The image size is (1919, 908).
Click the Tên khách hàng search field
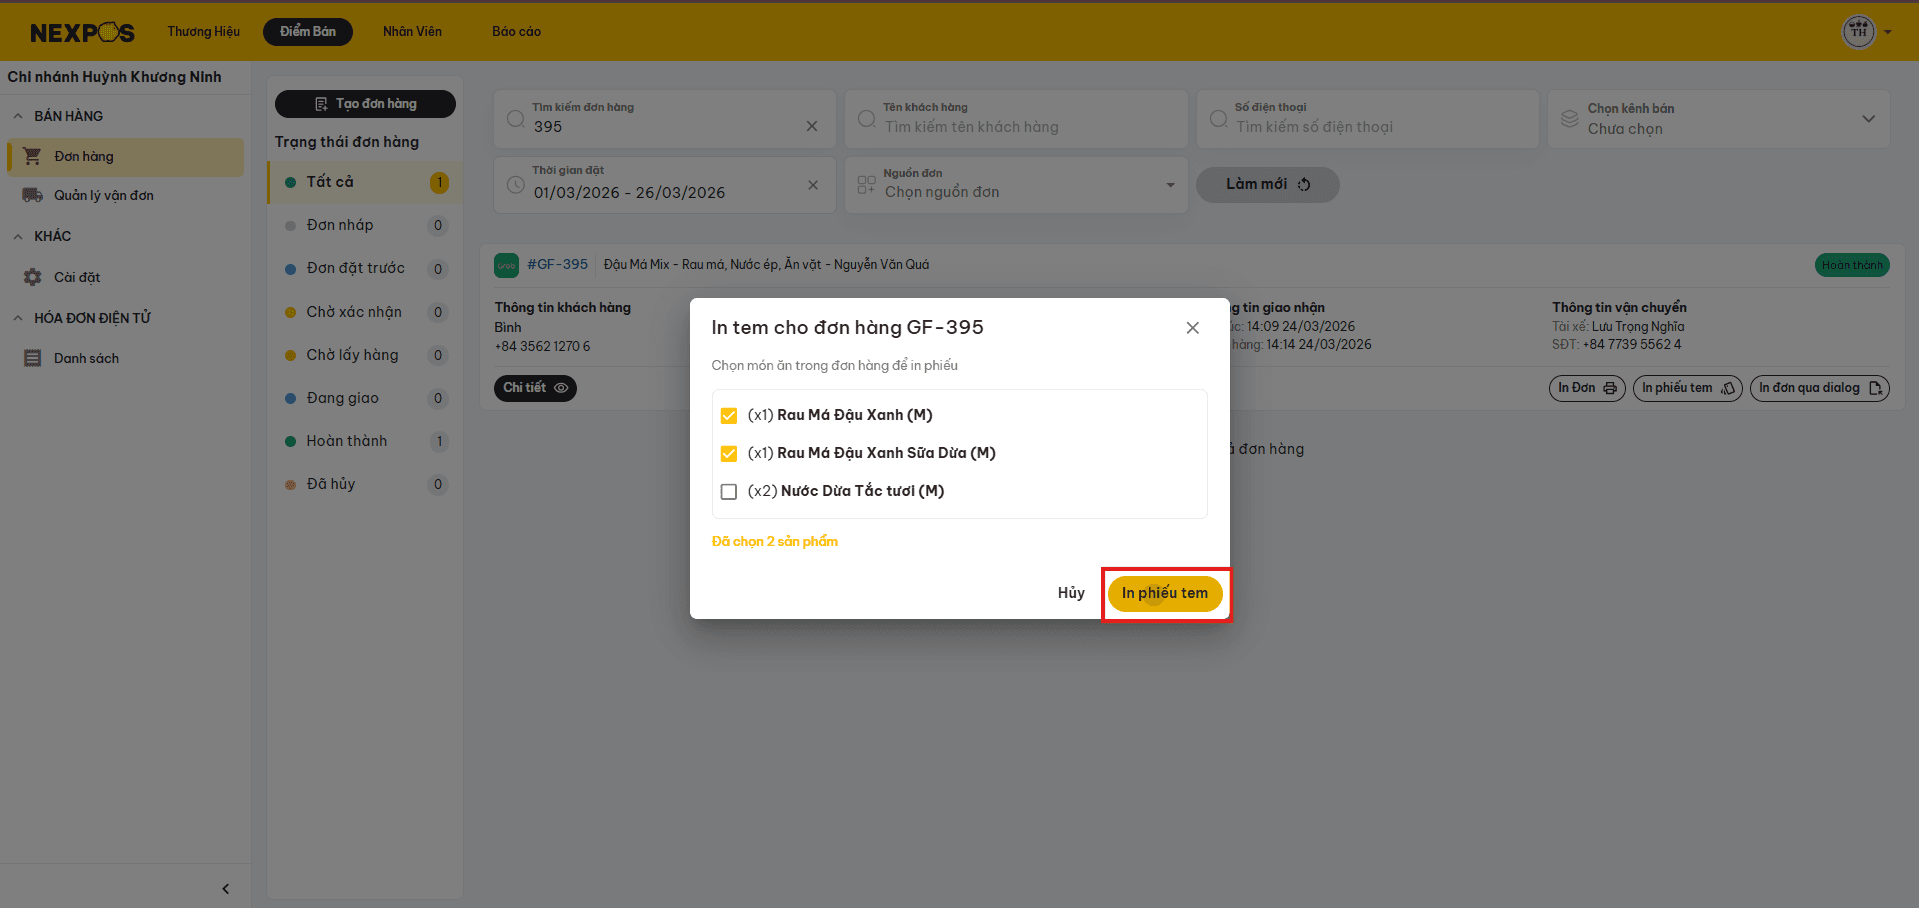[1016, 119]
